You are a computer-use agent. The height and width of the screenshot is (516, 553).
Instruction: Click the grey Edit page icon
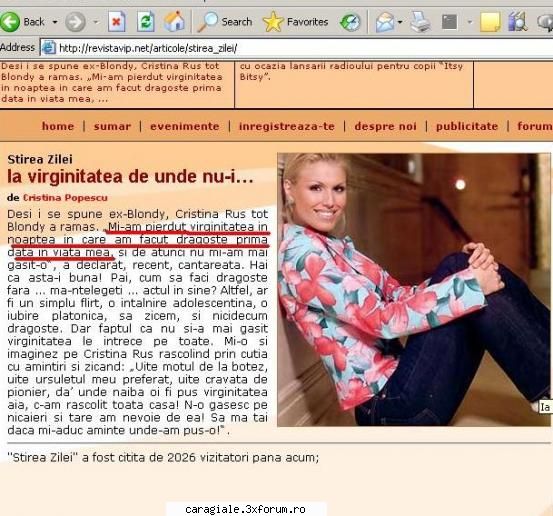[x=449, y=22]
